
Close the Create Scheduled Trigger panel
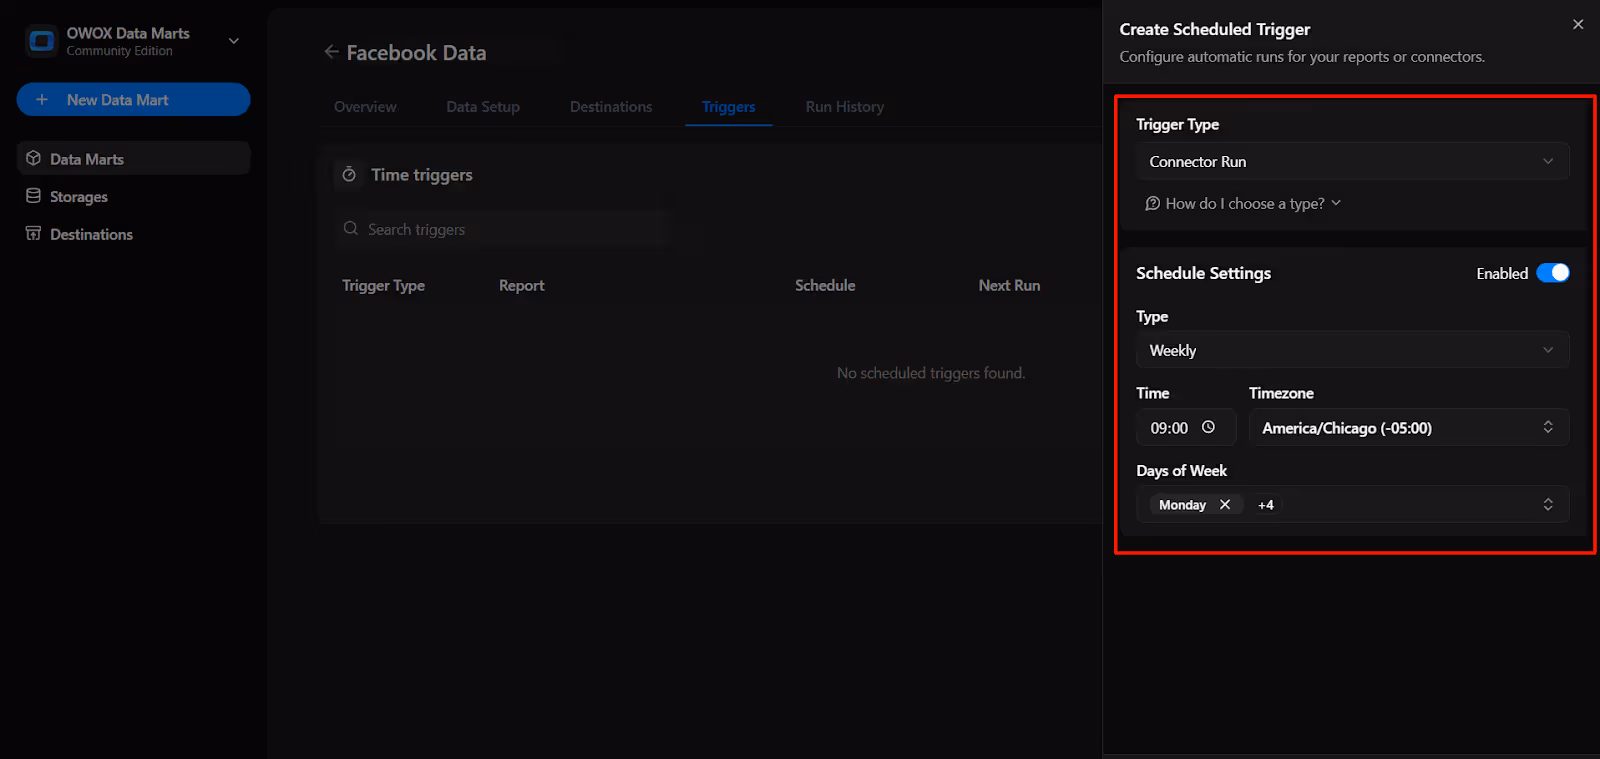click(x=1578, y=24)
